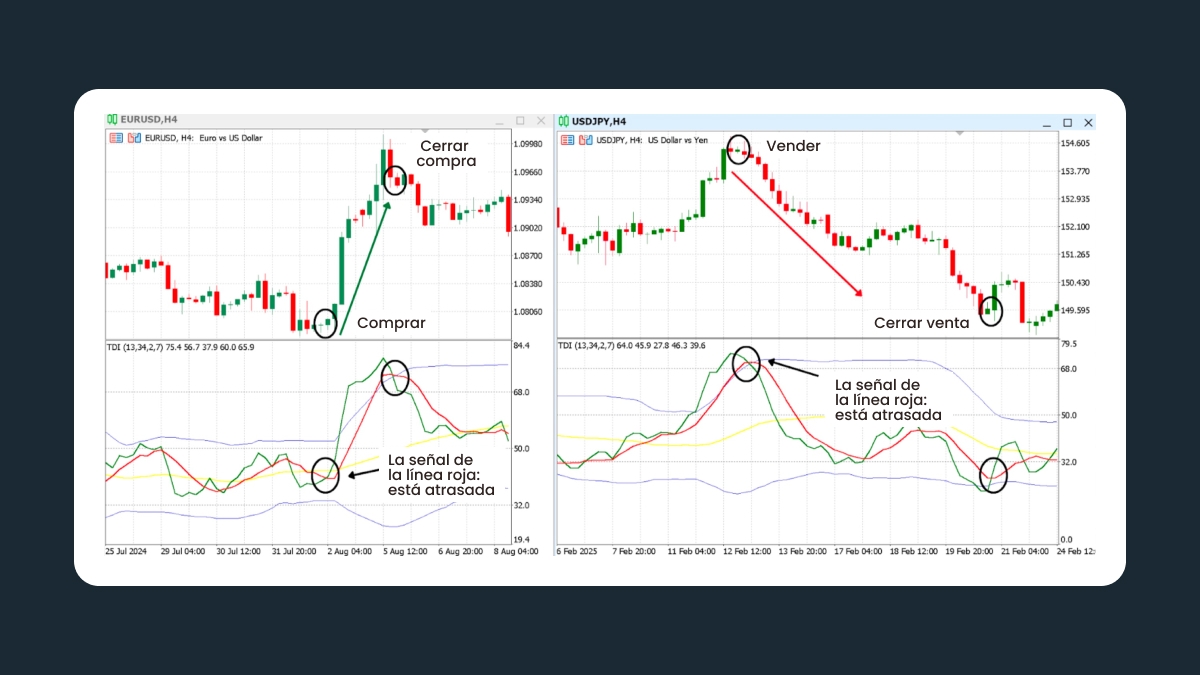The height and width of the screenshot is (675, 1200).
Task: Maximize the EURUSD,H4 chart window
Action: [x=521, y=120]
